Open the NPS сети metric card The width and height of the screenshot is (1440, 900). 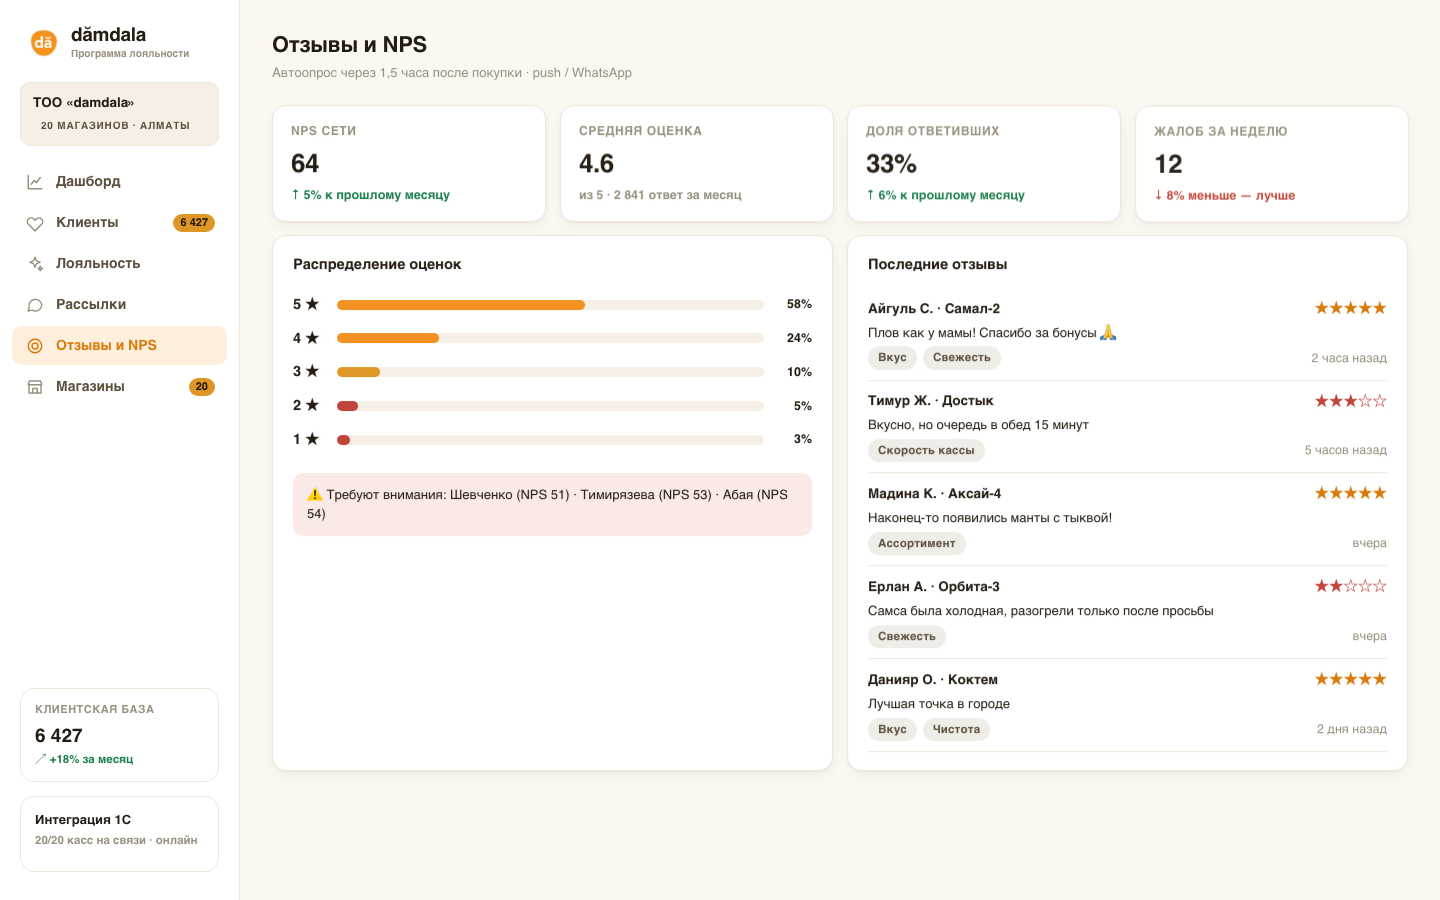[409, 164]
